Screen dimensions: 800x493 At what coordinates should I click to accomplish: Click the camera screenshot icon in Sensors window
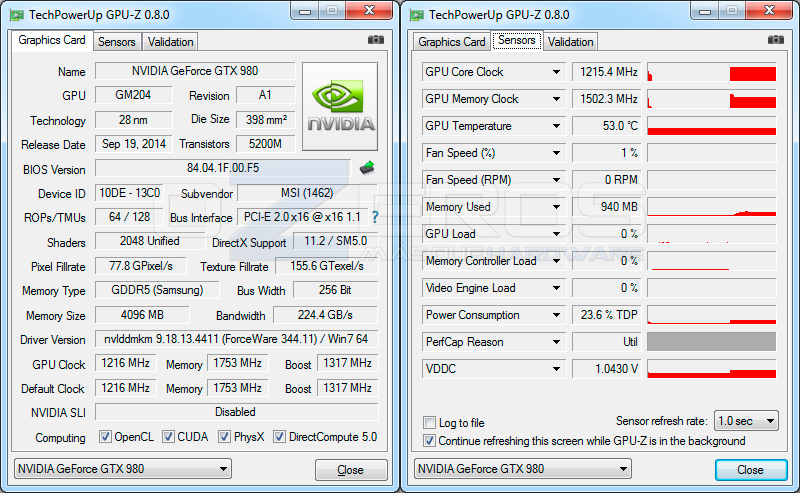coord(776,40)
